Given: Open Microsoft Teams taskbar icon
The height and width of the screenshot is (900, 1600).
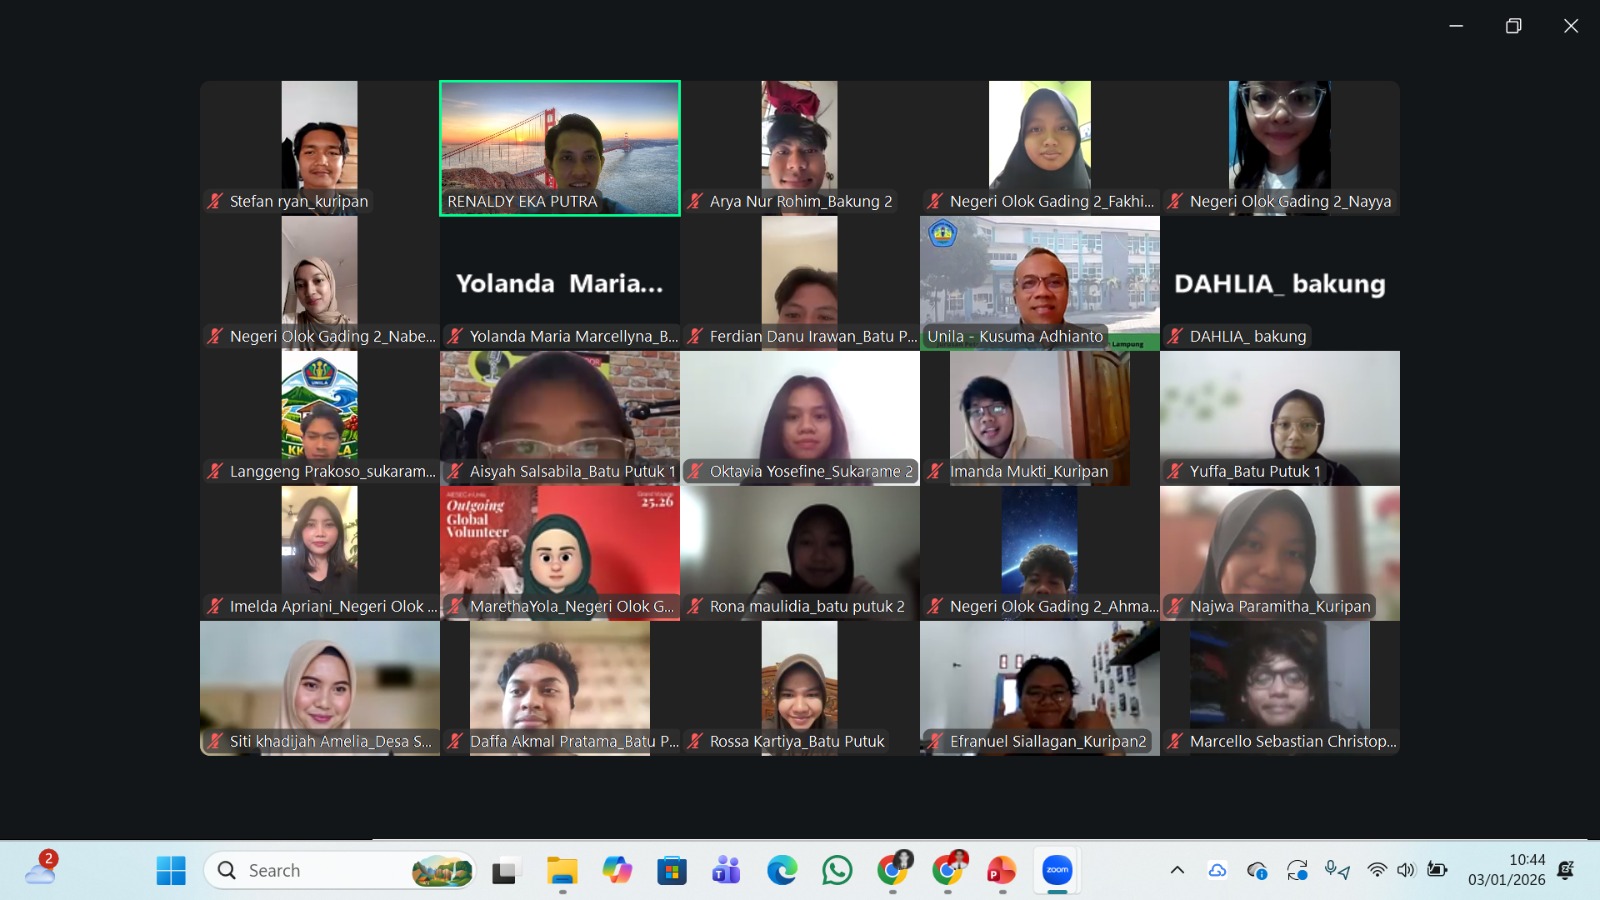Looking at the screenshot, I should pos(726,871).
